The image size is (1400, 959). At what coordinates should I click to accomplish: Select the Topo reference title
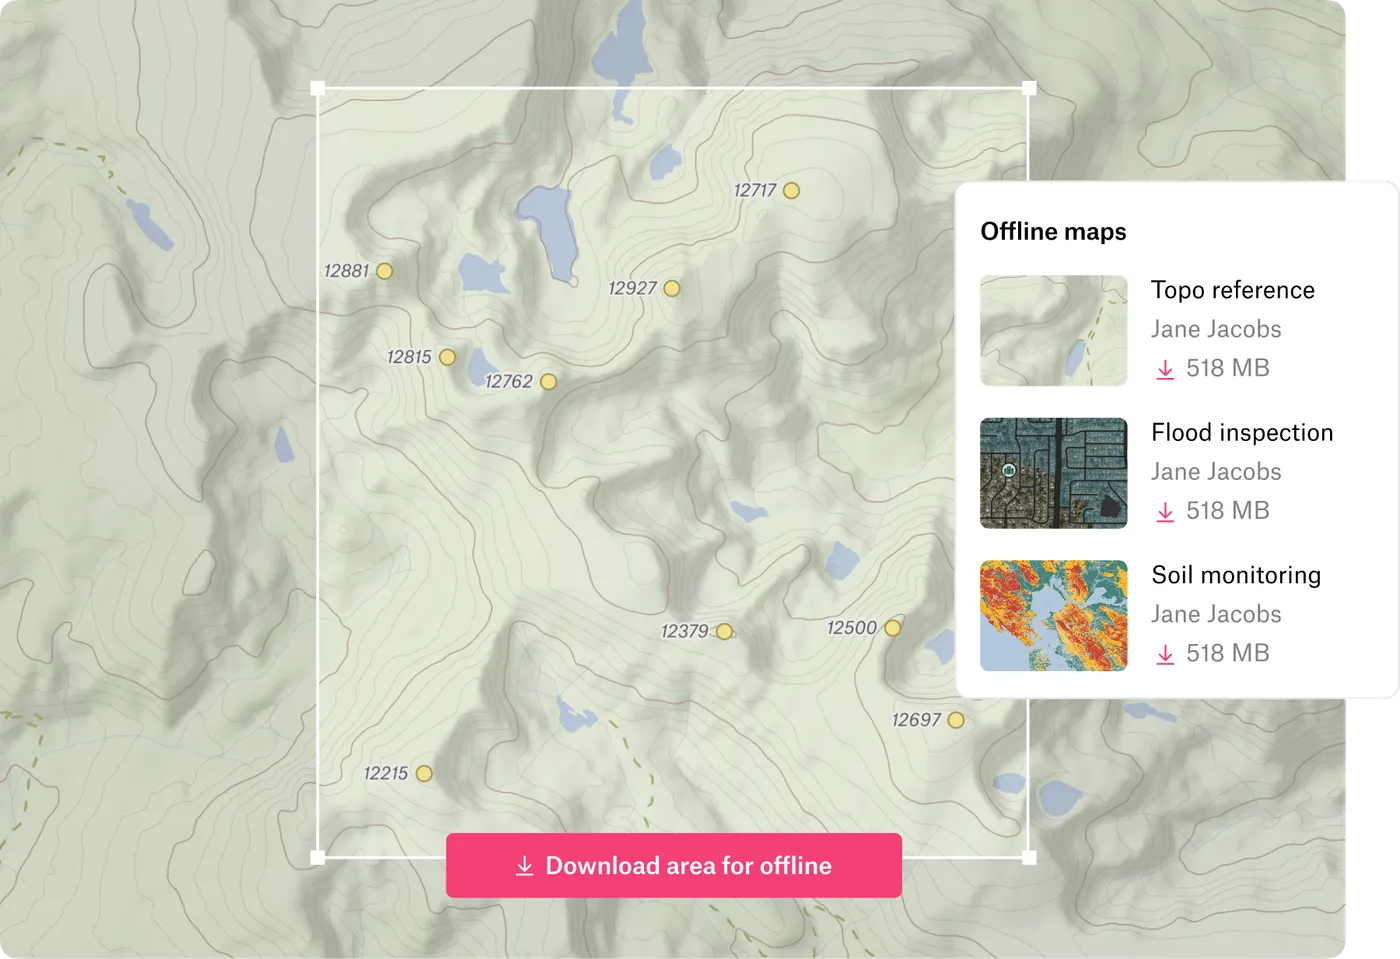(1233, 290)
